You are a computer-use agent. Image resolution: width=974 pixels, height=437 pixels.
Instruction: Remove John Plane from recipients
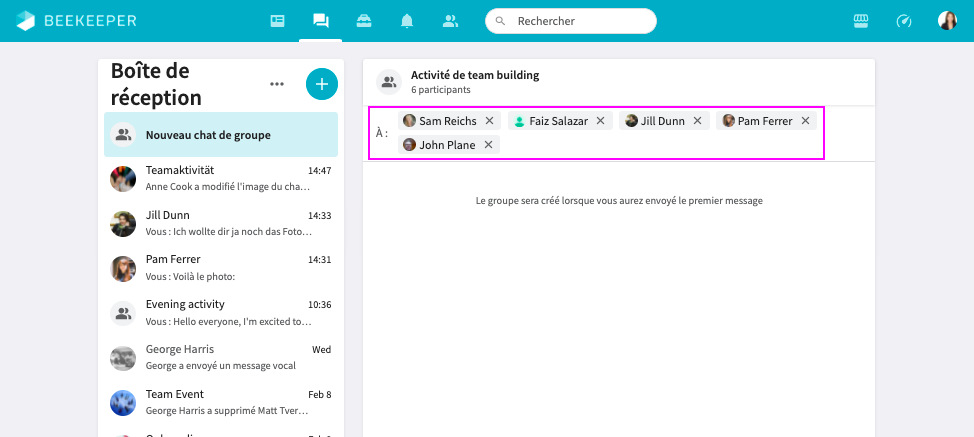pos(488,145)
